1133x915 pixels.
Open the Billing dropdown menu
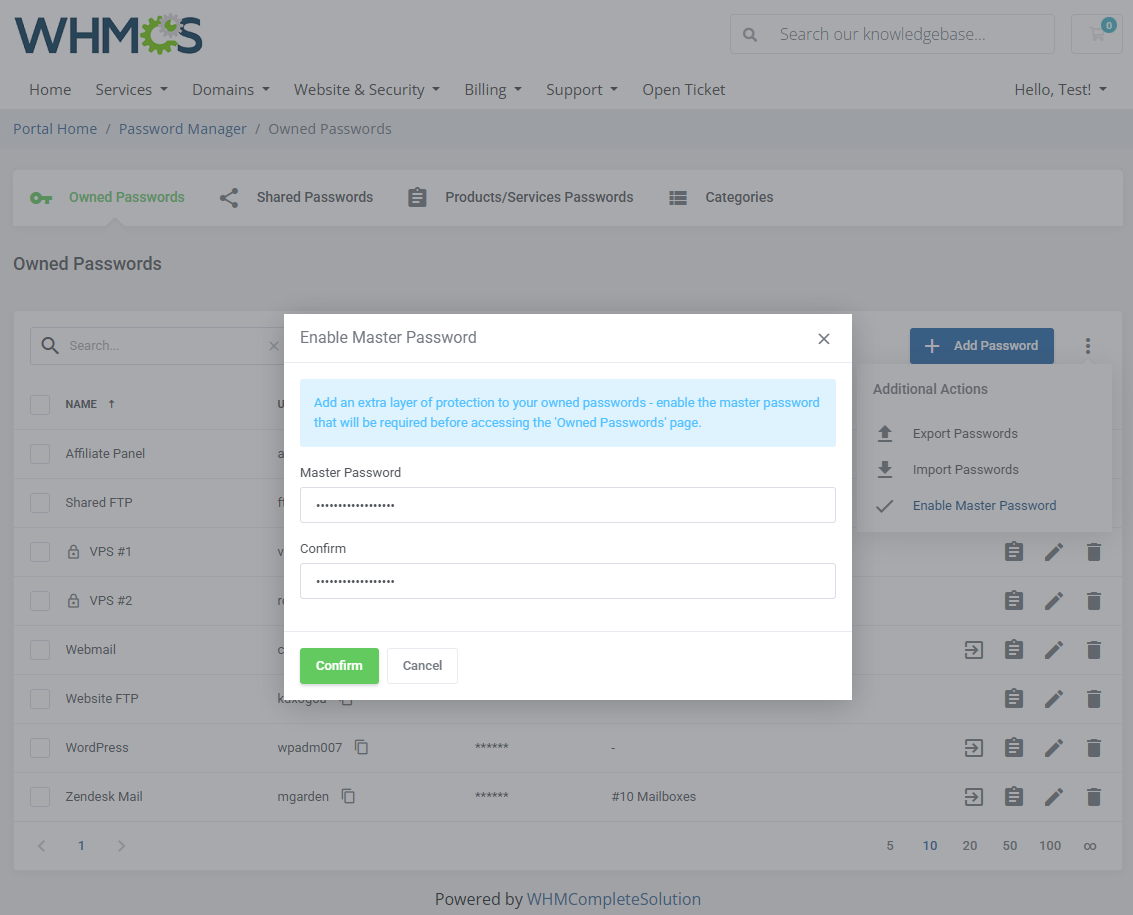point(493,90)
